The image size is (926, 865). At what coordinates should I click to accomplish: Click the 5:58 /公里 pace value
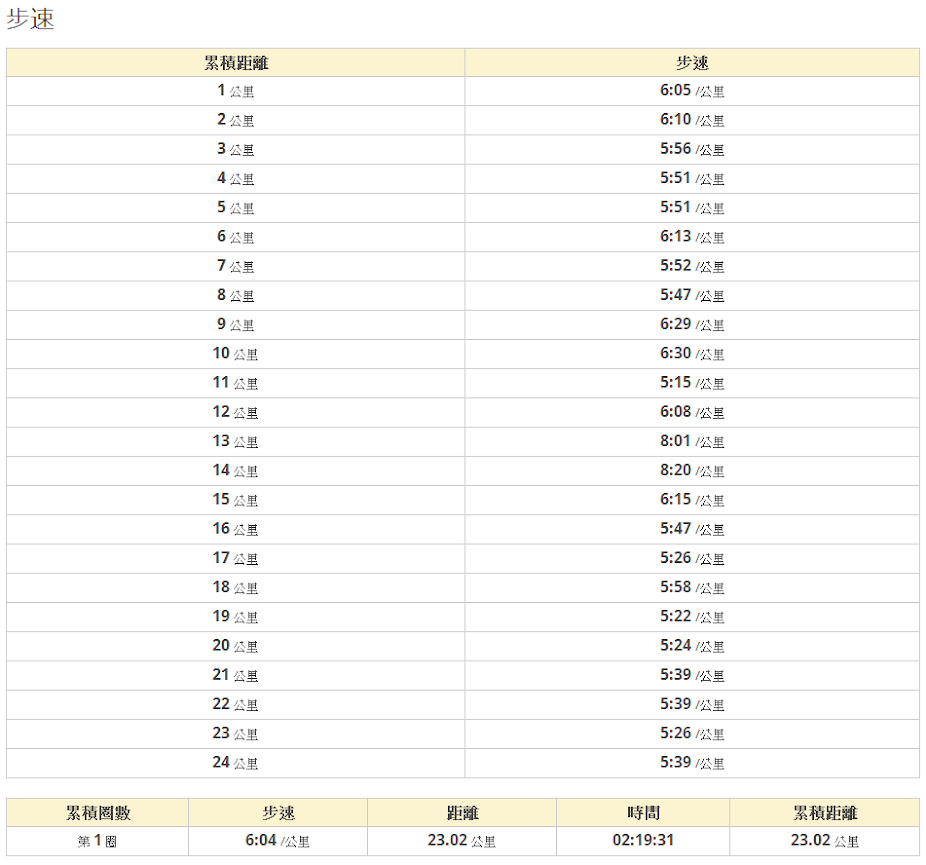pos(692,587)
